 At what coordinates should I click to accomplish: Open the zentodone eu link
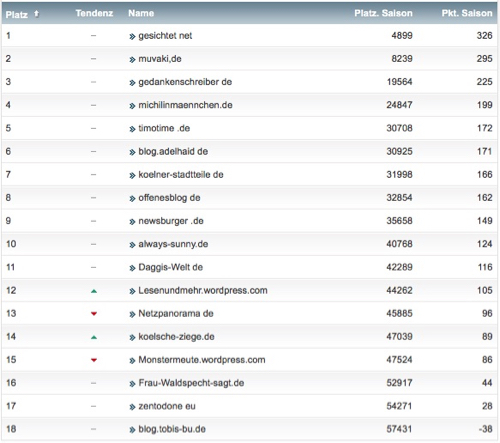167,406
